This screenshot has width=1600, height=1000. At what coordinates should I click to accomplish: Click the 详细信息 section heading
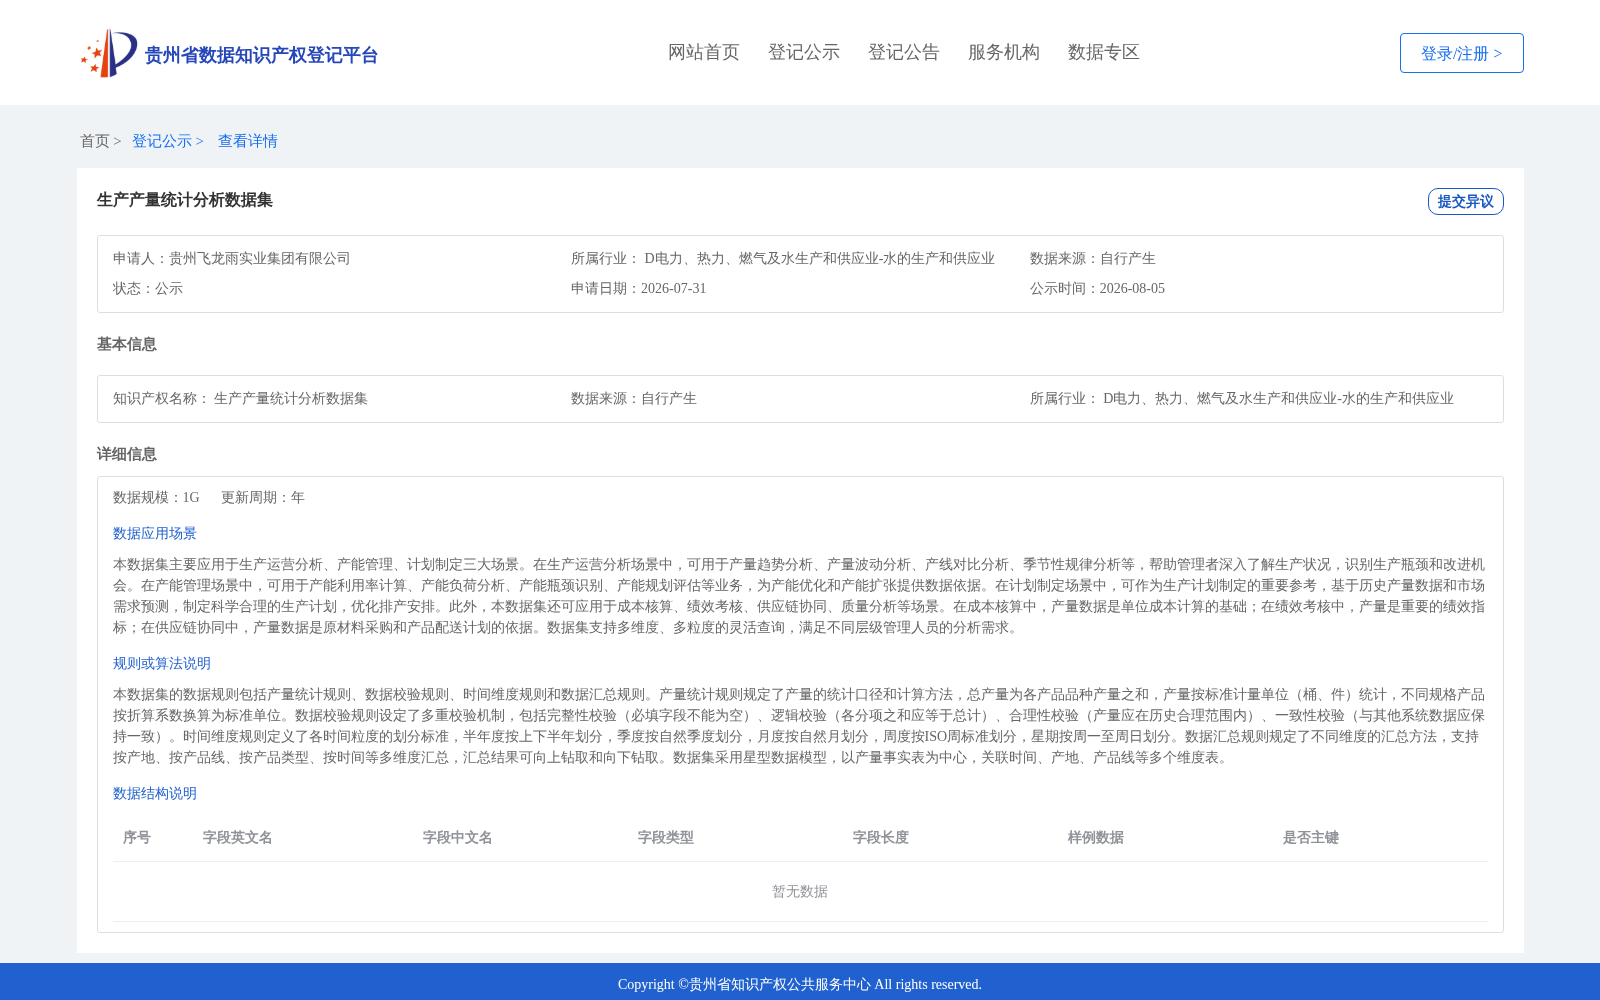pos(127,454)
